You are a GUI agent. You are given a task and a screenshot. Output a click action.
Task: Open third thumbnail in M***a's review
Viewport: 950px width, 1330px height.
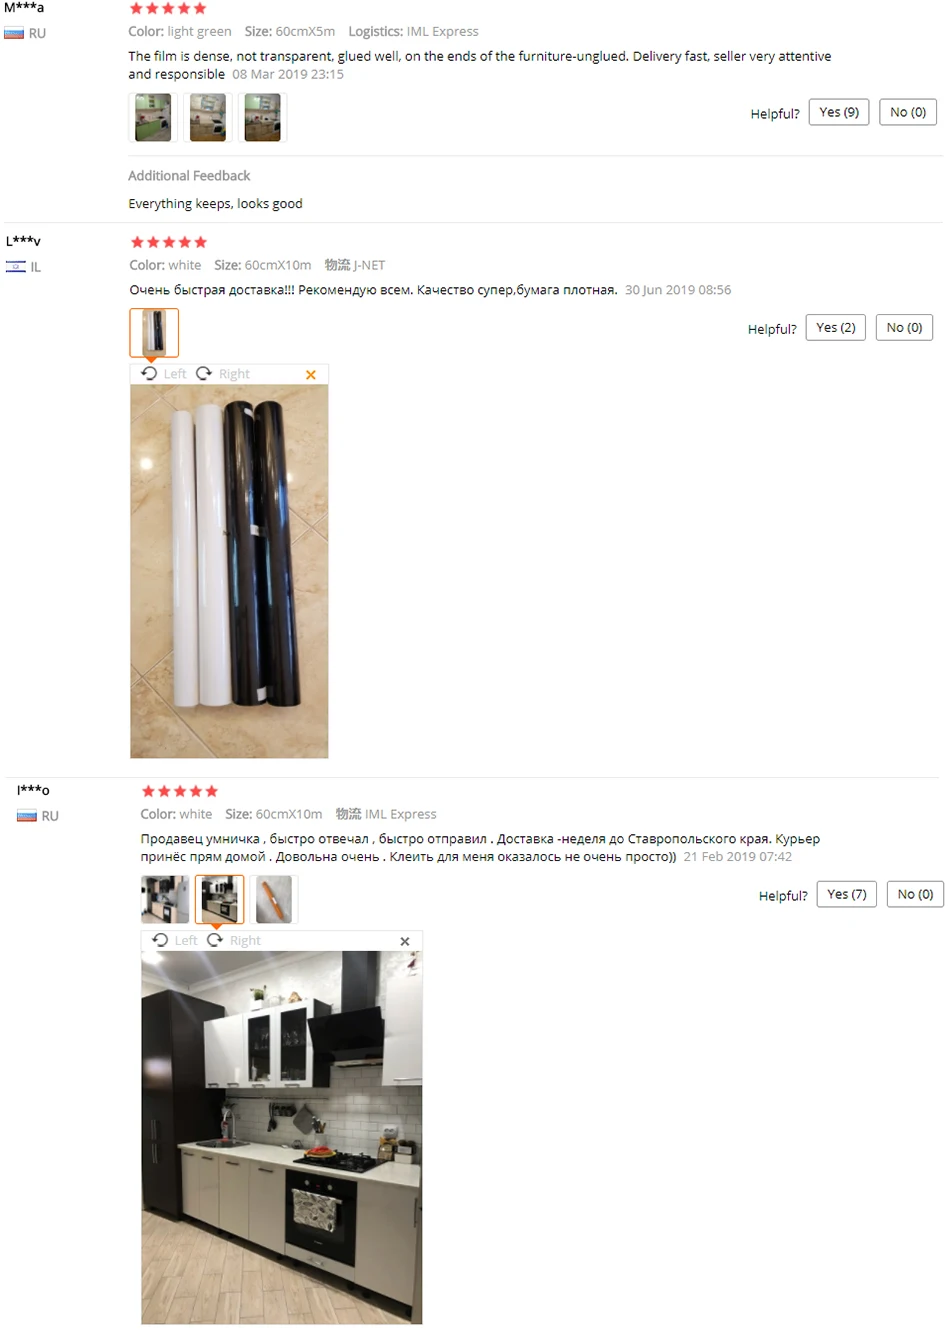262,117
